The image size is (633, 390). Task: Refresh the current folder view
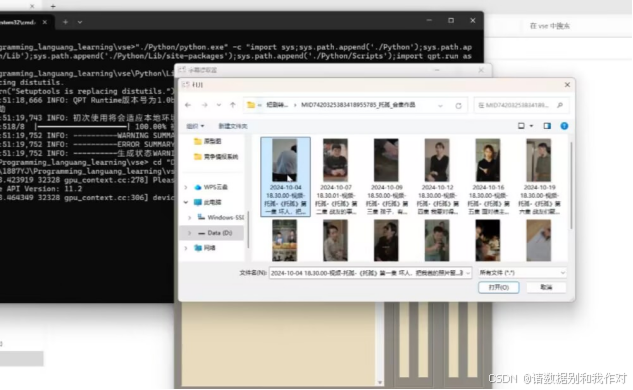[458, 106]
